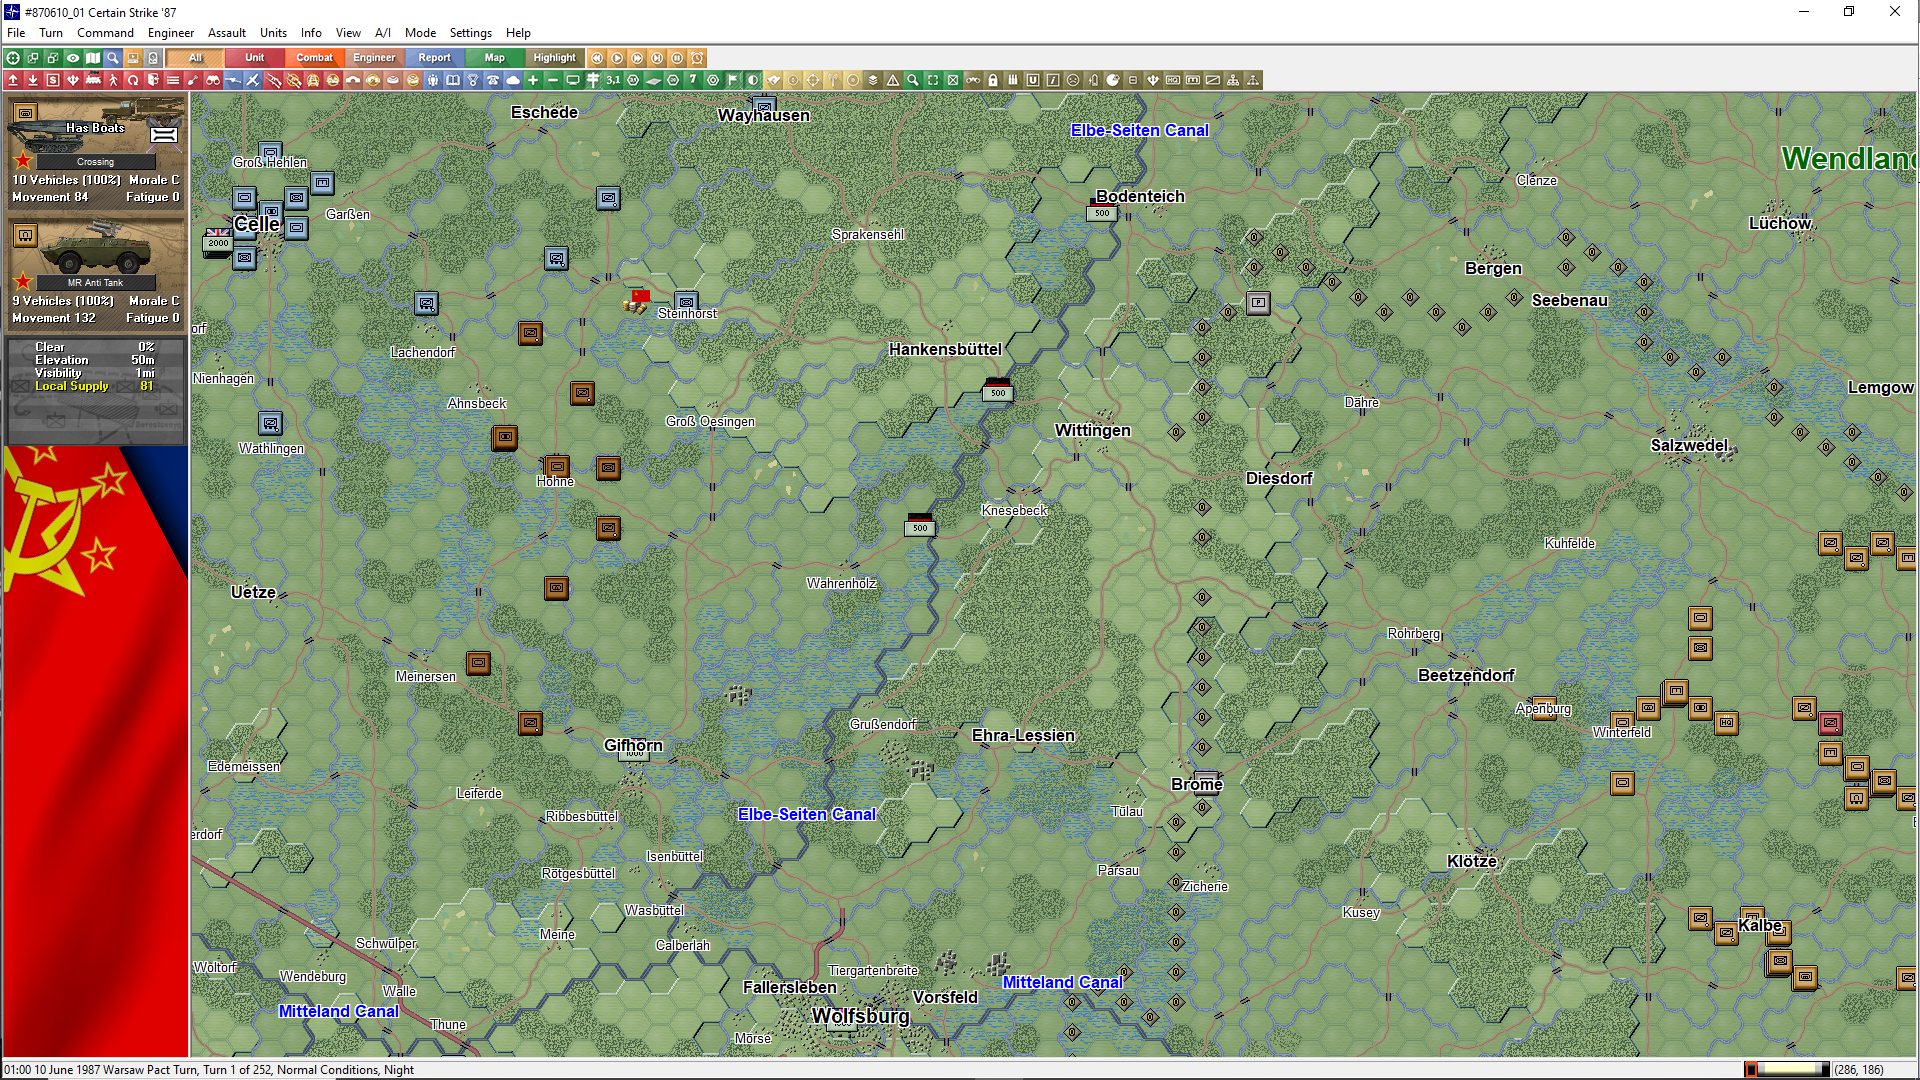Click the alarm clock icon

coord(697,58)
